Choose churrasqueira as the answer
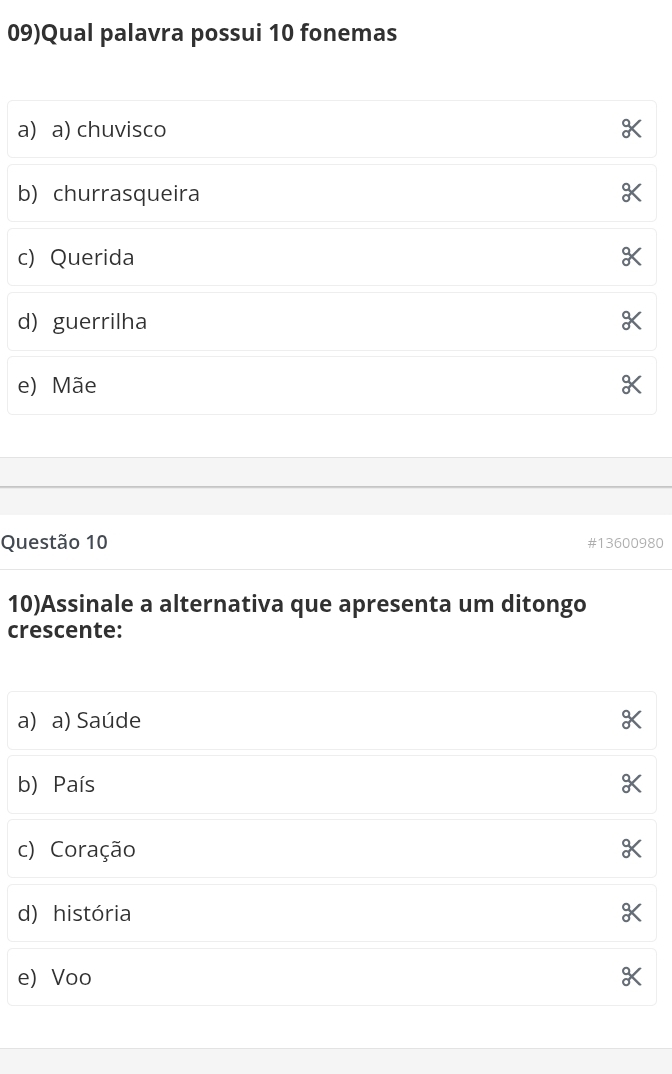The image size is (672, 1074). [126, 193]
